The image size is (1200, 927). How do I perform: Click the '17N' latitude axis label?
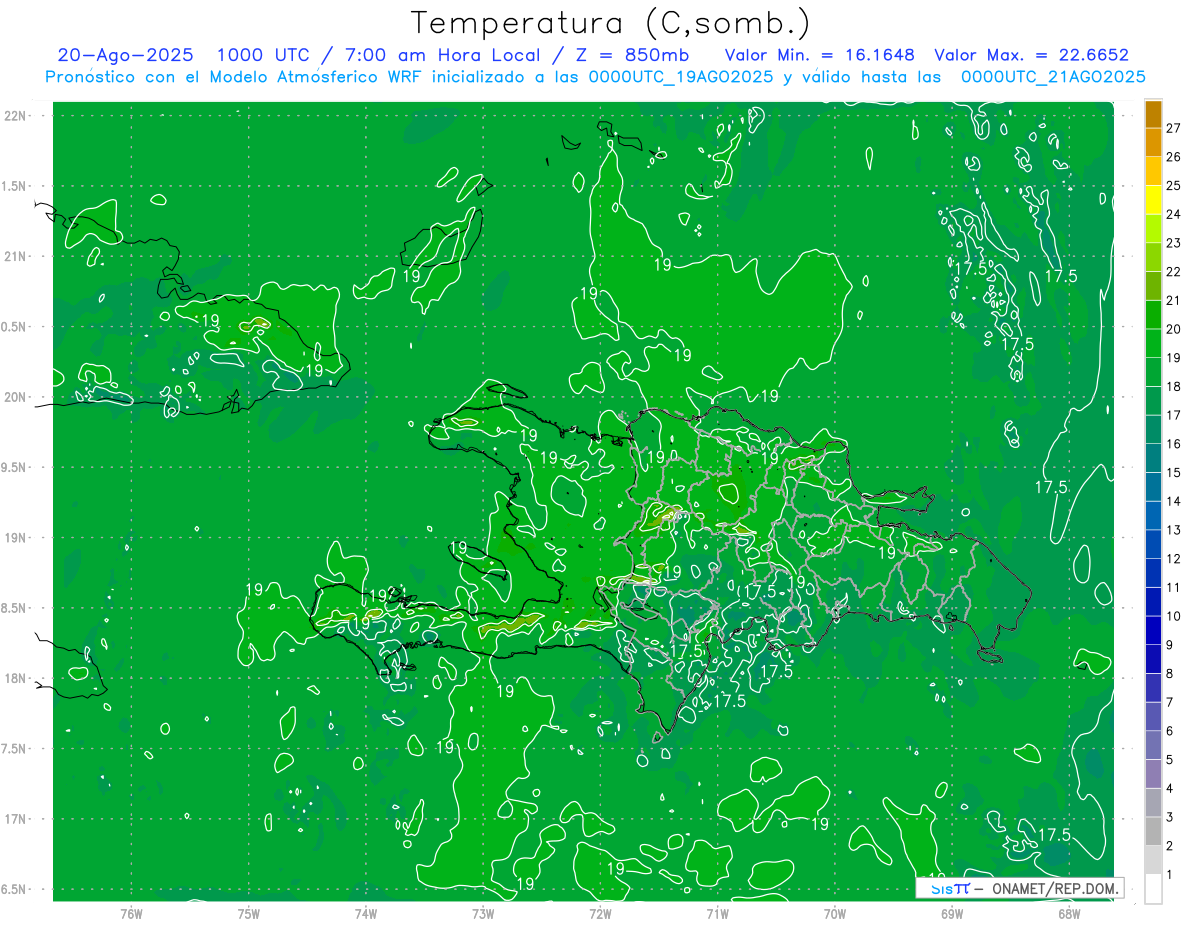[15, 820]
